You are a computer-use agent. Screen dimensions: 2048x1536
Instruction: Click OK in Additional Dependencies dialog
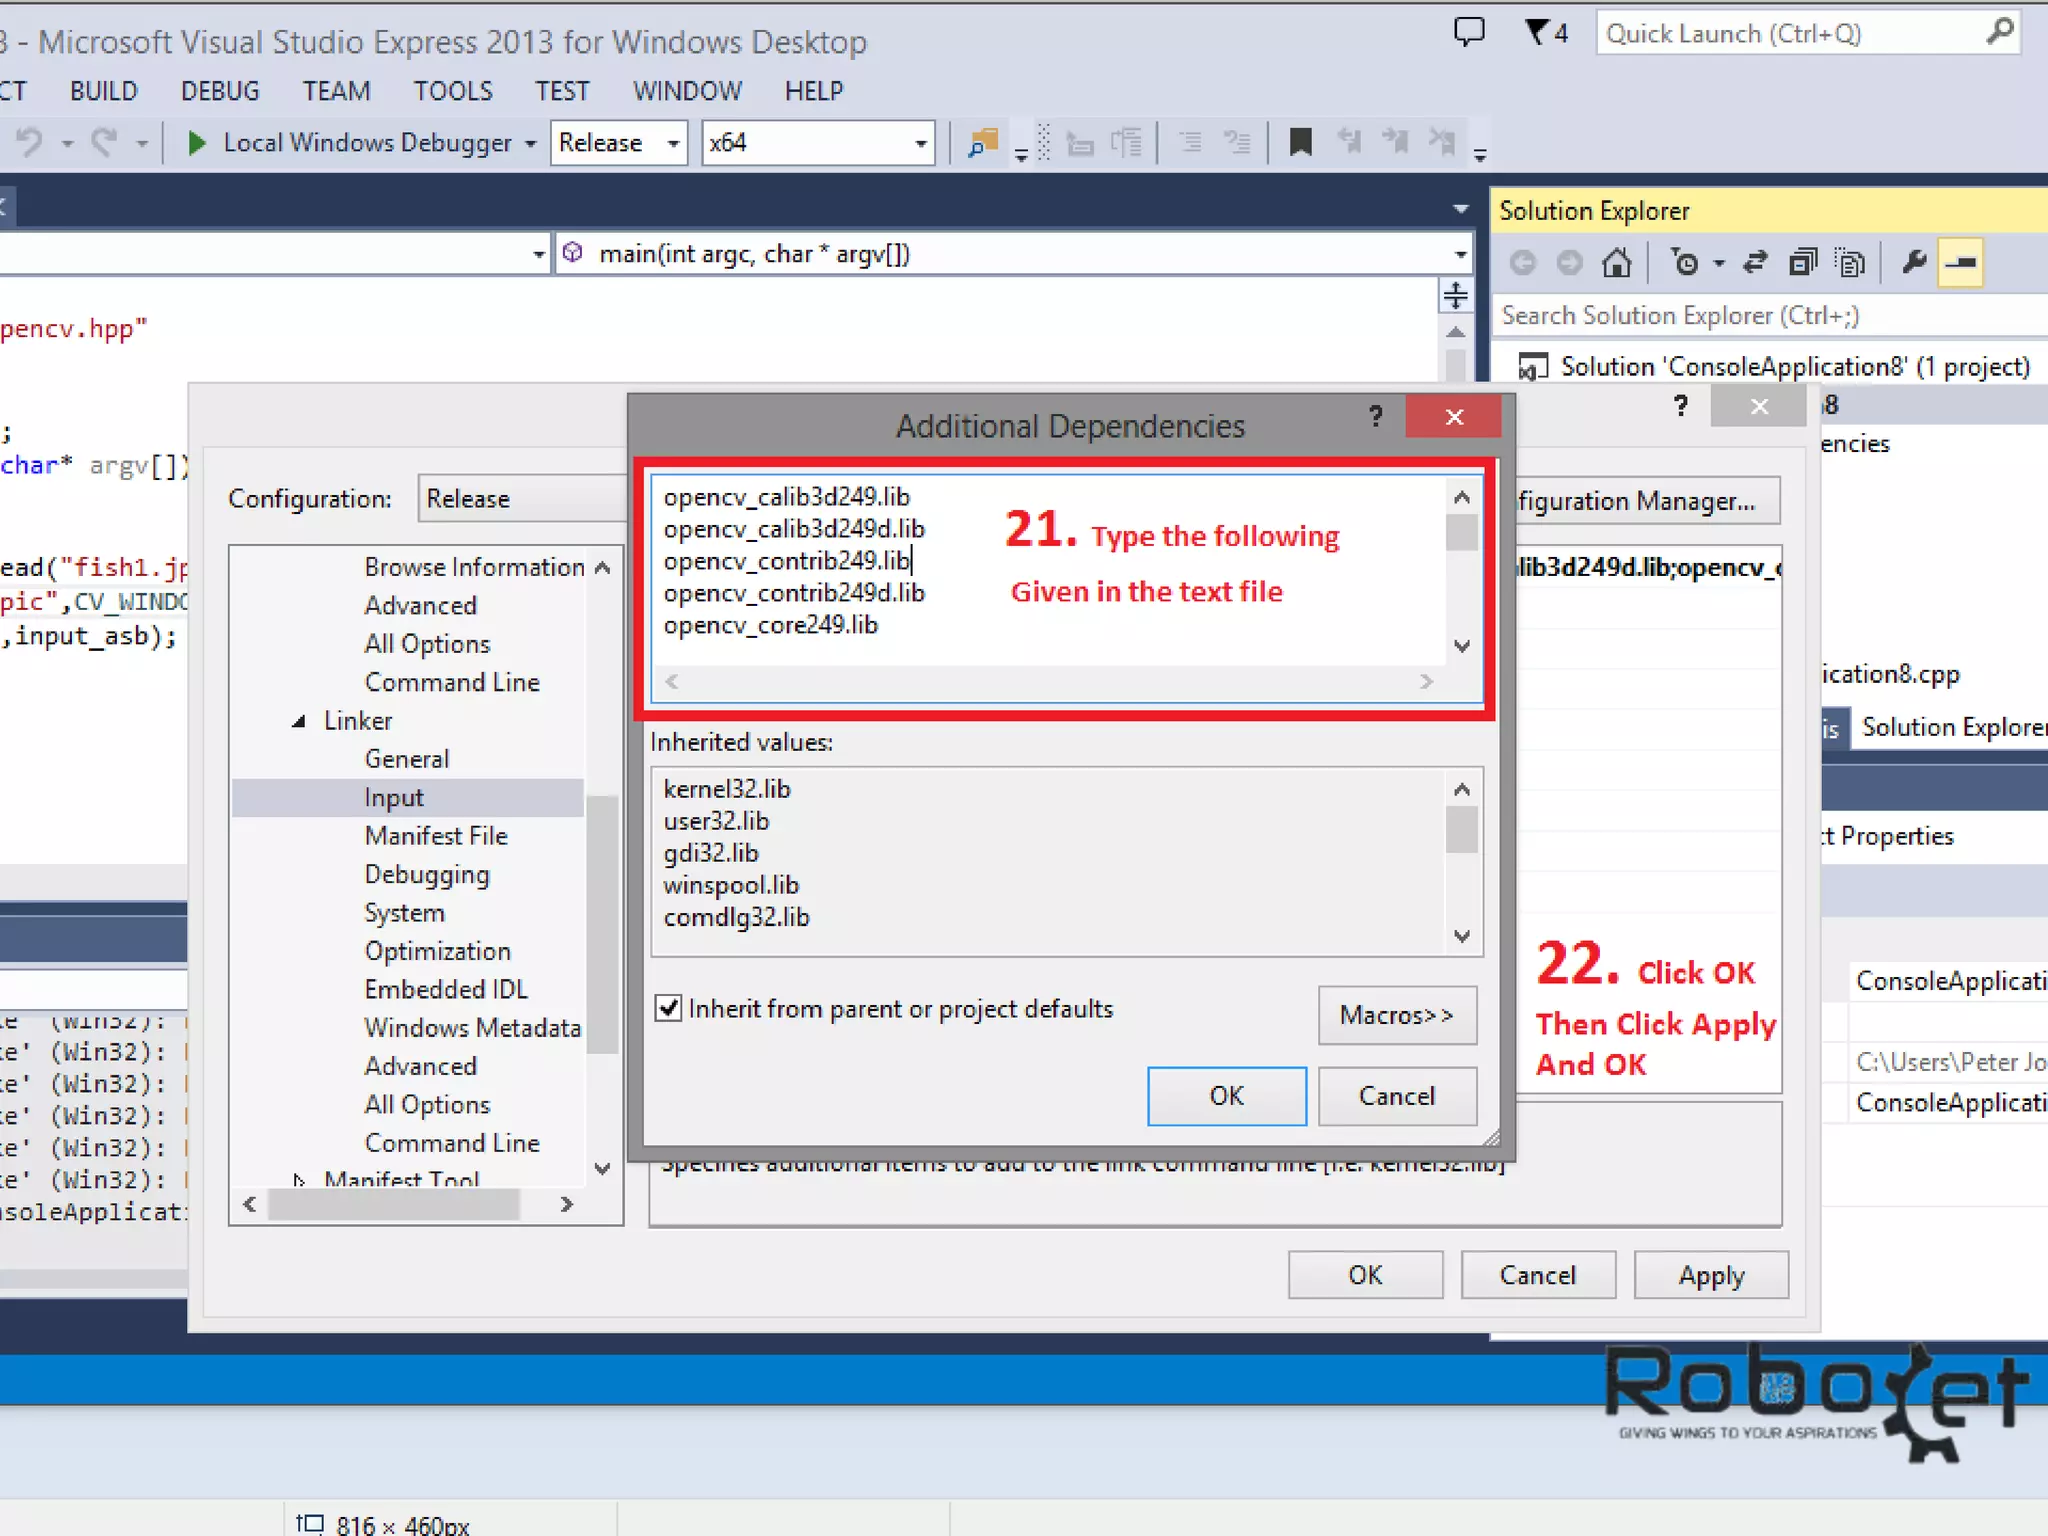point(1226,1096)
